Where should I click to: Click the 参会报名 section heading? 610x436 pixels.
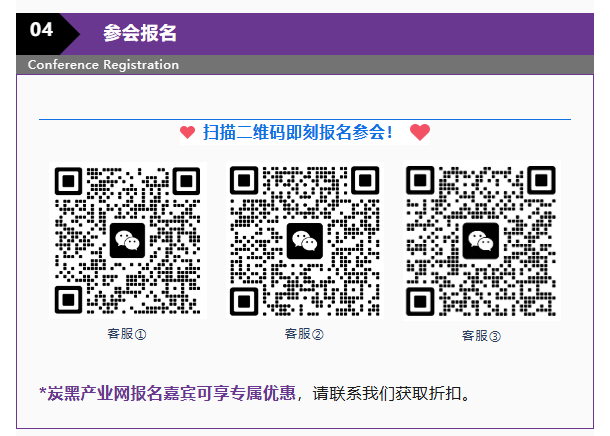(x=139, y=33)
